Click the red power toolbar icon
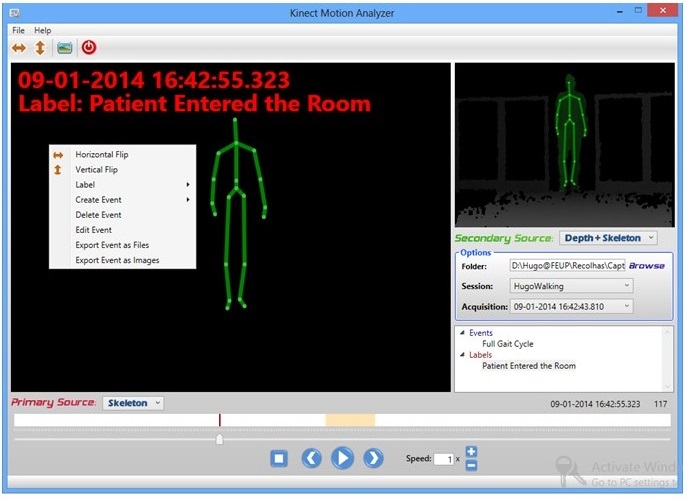Image resolution: width=692 pixels, height=500 pixels. click(x=89, y=47)
